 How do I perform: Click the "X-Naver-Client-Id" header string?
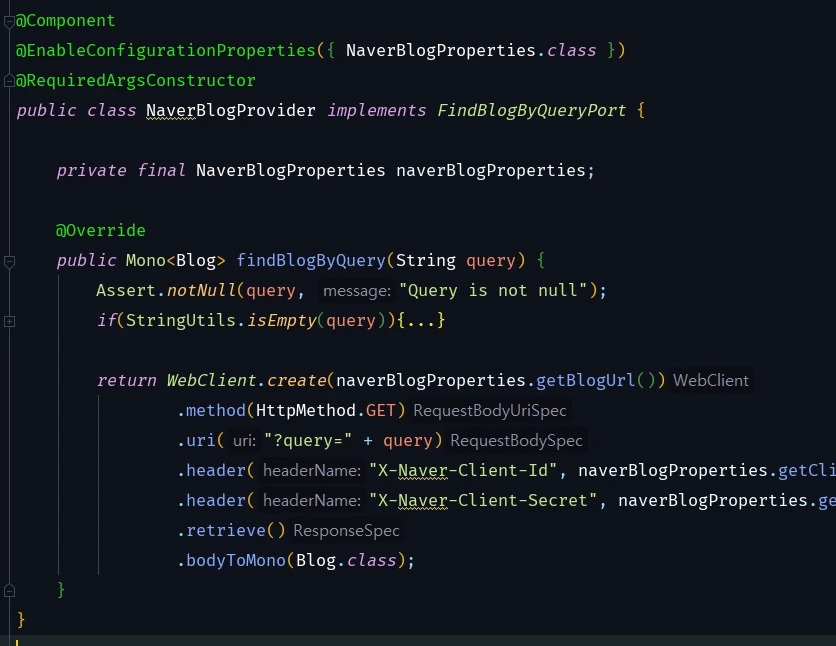pos(463,471)
